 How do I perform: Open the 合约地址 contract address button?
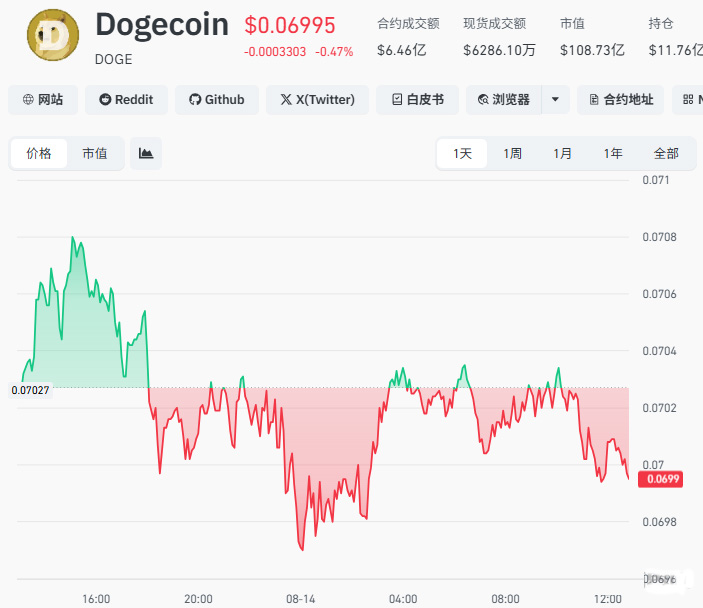coord(621,100)
